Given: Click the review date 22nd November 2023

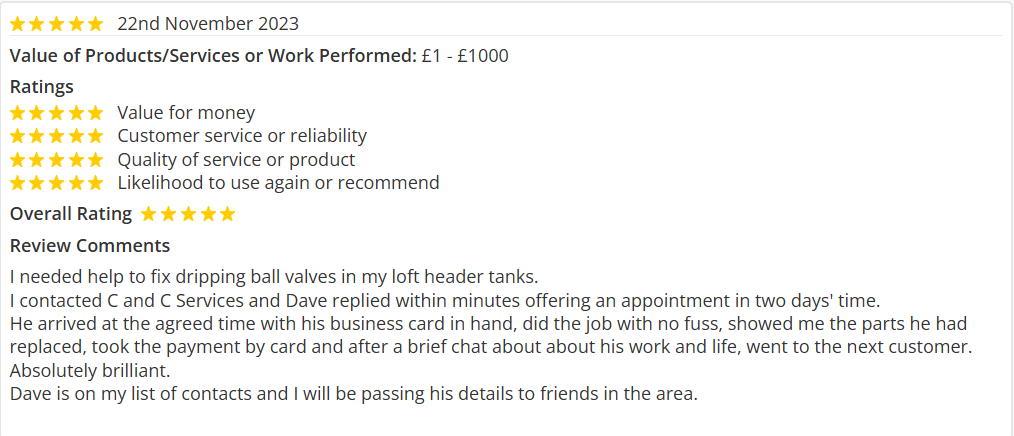Looking at the screenshot, I should coord(207,23).
